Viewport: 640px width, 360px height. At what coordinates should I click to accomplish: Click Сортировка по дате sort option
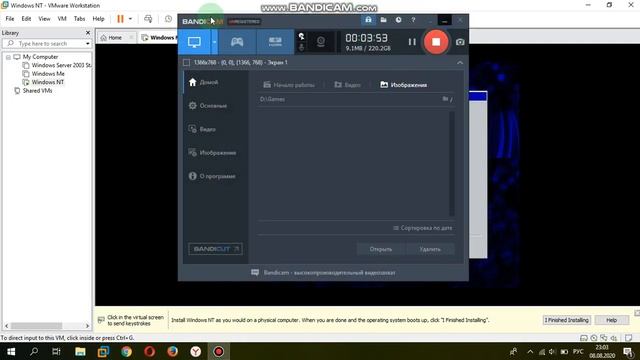(422, 228)
